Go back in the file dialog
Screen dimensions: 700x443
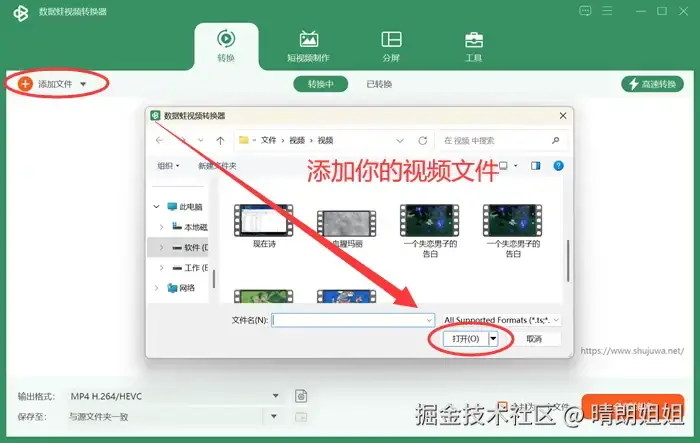[x=159, y=140]
